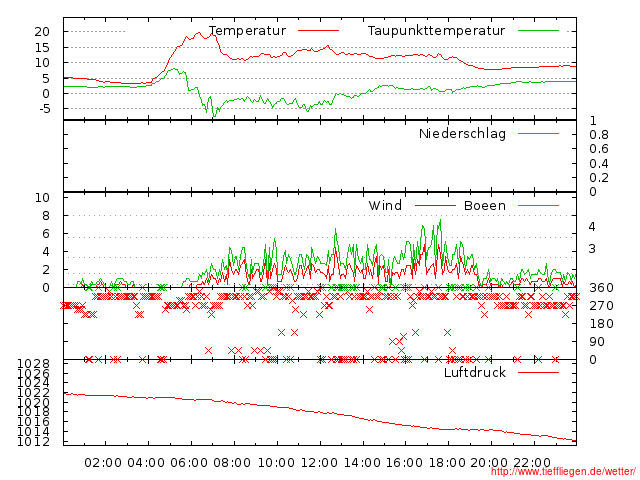Click the 15 value on temperature axis
The width and height of the screenshot is (640, 480).
pos(42,48)
